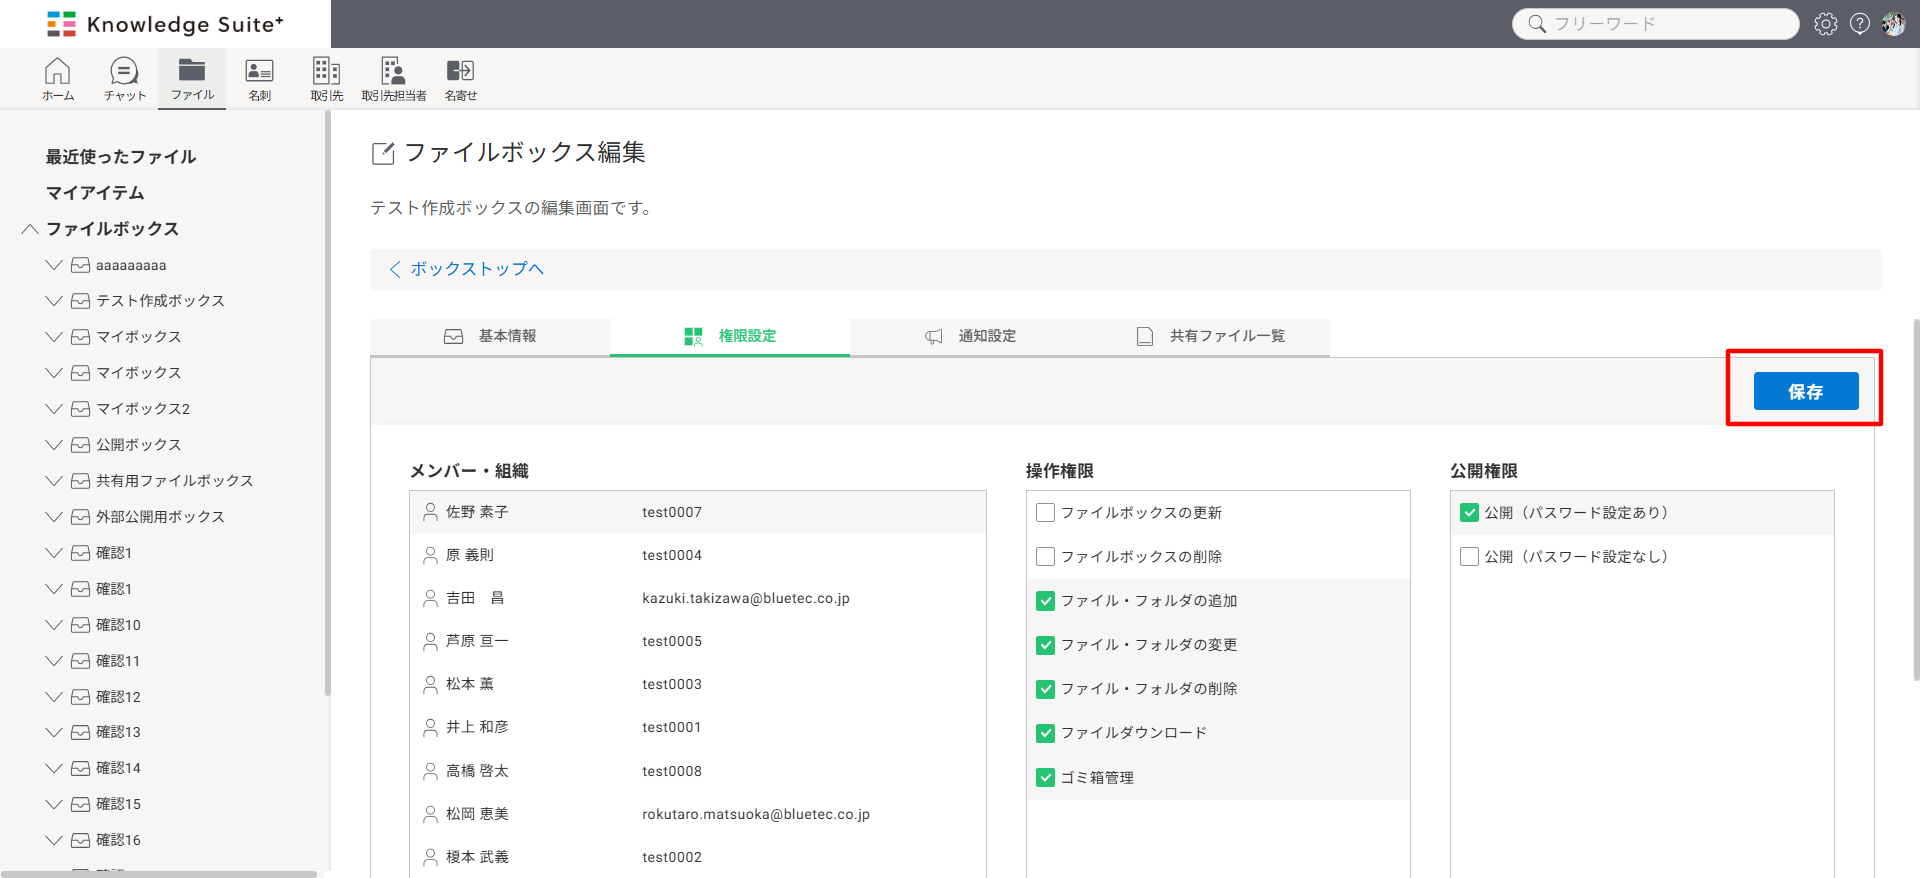Click the edit icon beside ファイルボックス編集
The height and width of the screenshot is (878, 1920).
383,153
